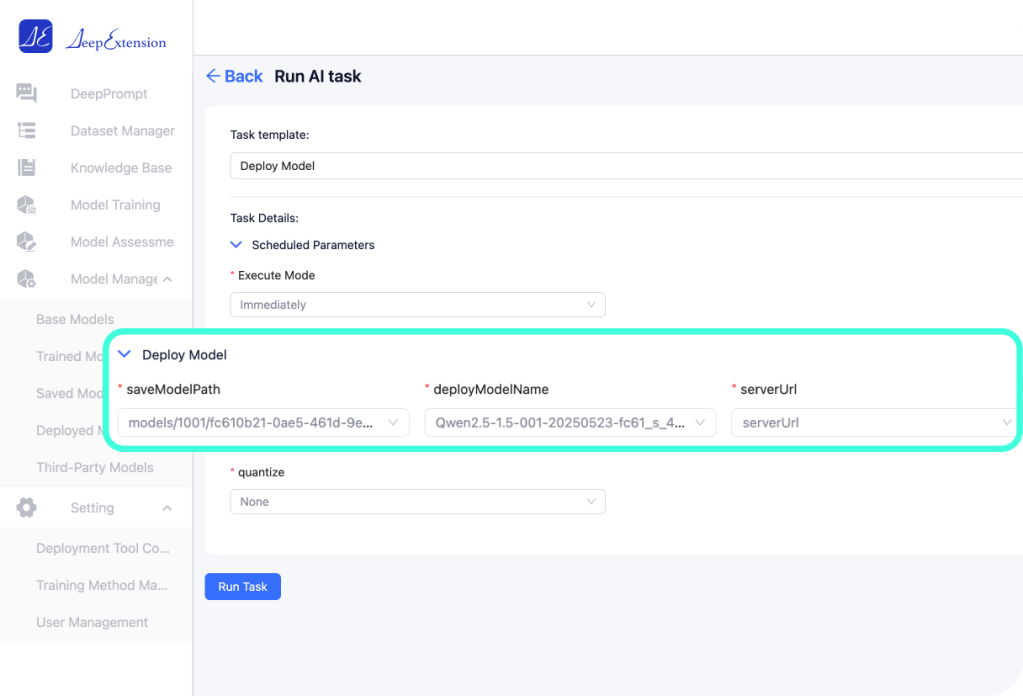Open Base Models in sidebar
The image size is (1023, 696).
tap(75, 319)
